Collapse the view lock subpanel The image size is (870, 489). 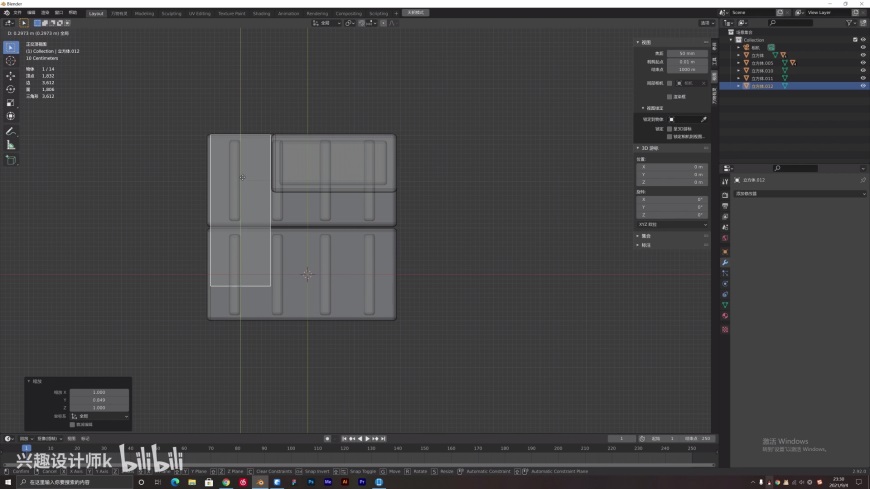pyautogui.click(x=643, y=108)
